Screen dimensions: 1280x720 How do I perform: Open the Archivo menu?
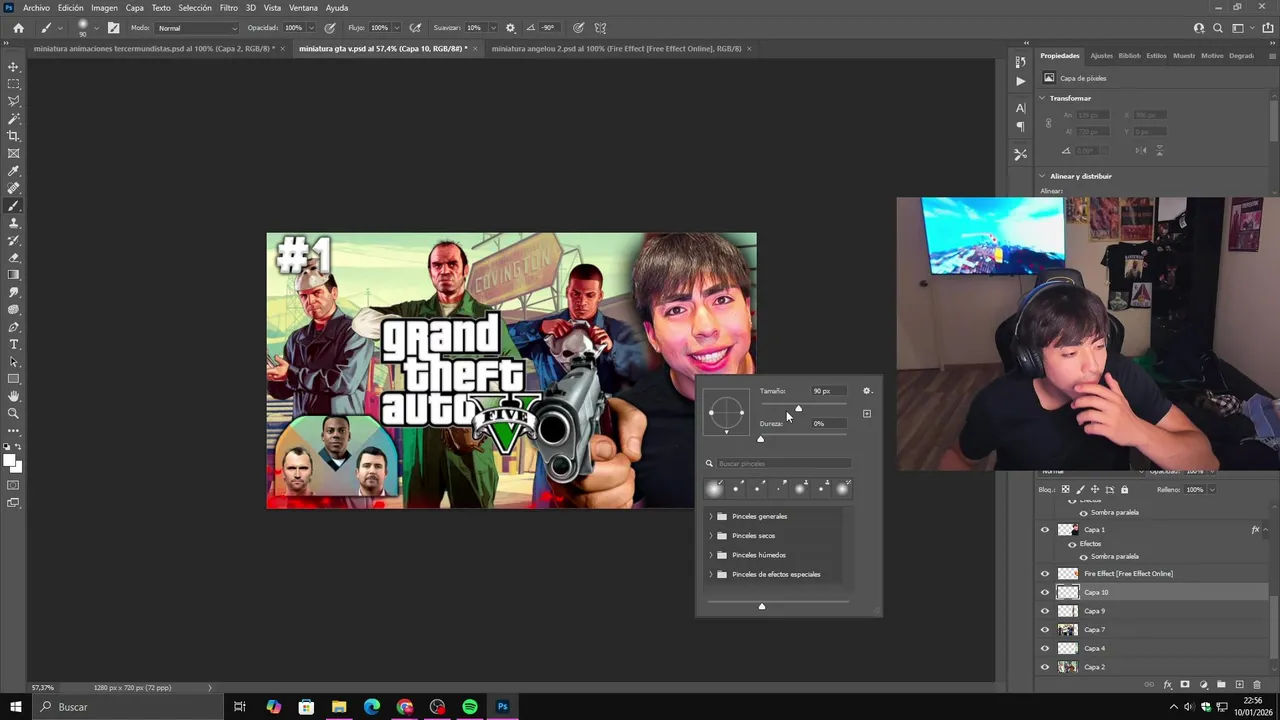click(36, 8)
